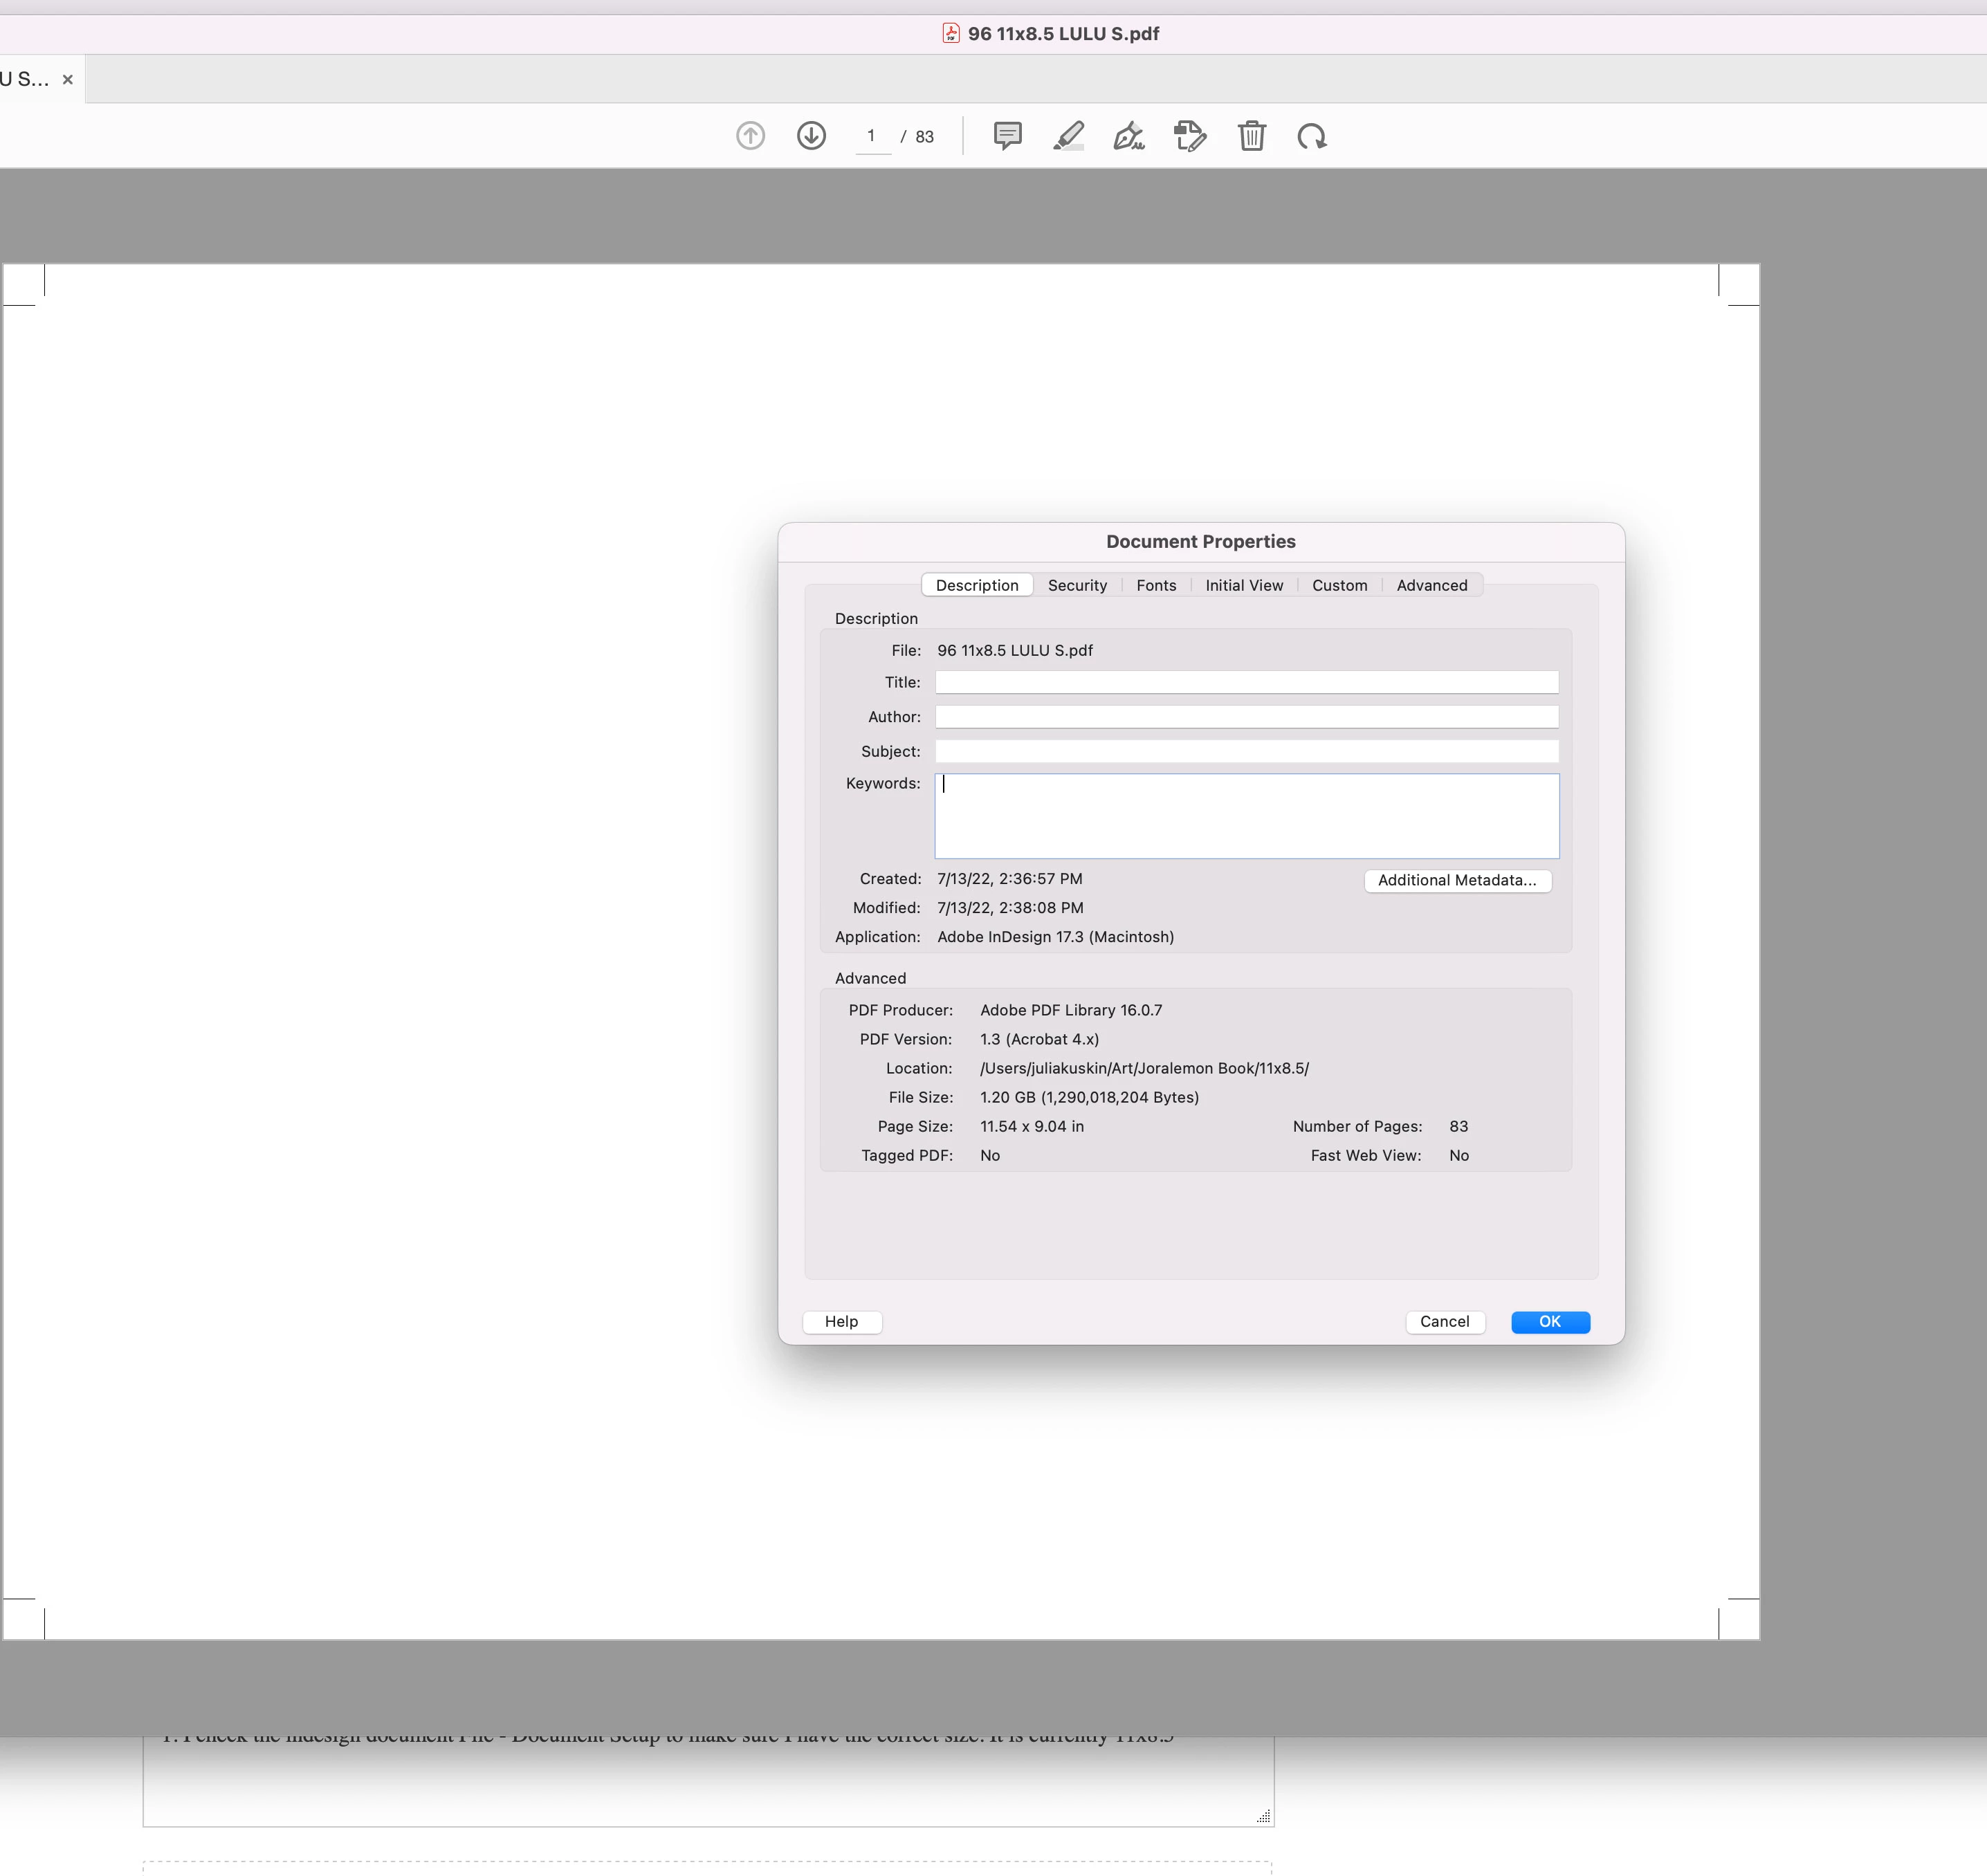
Task: Go to the previous page with up arrow
Action: (x=750, y=136)
